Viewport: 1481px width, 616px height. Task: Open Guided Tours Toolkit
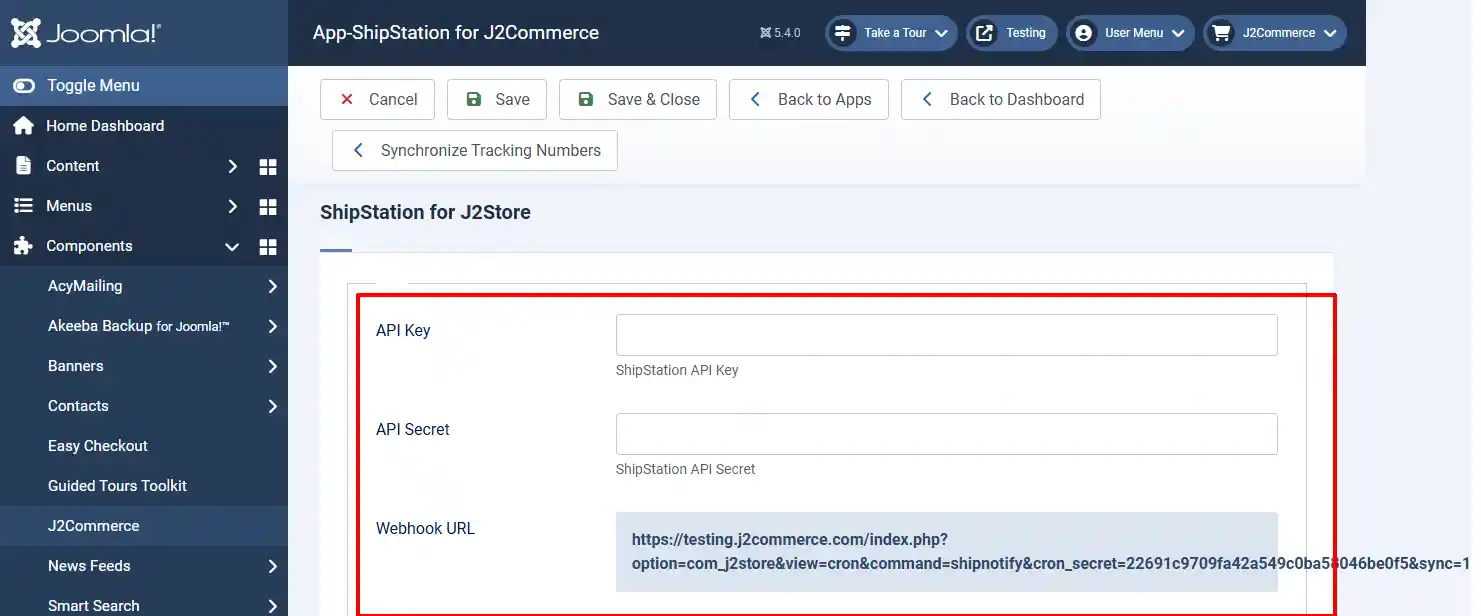click(x=117, y=486)
